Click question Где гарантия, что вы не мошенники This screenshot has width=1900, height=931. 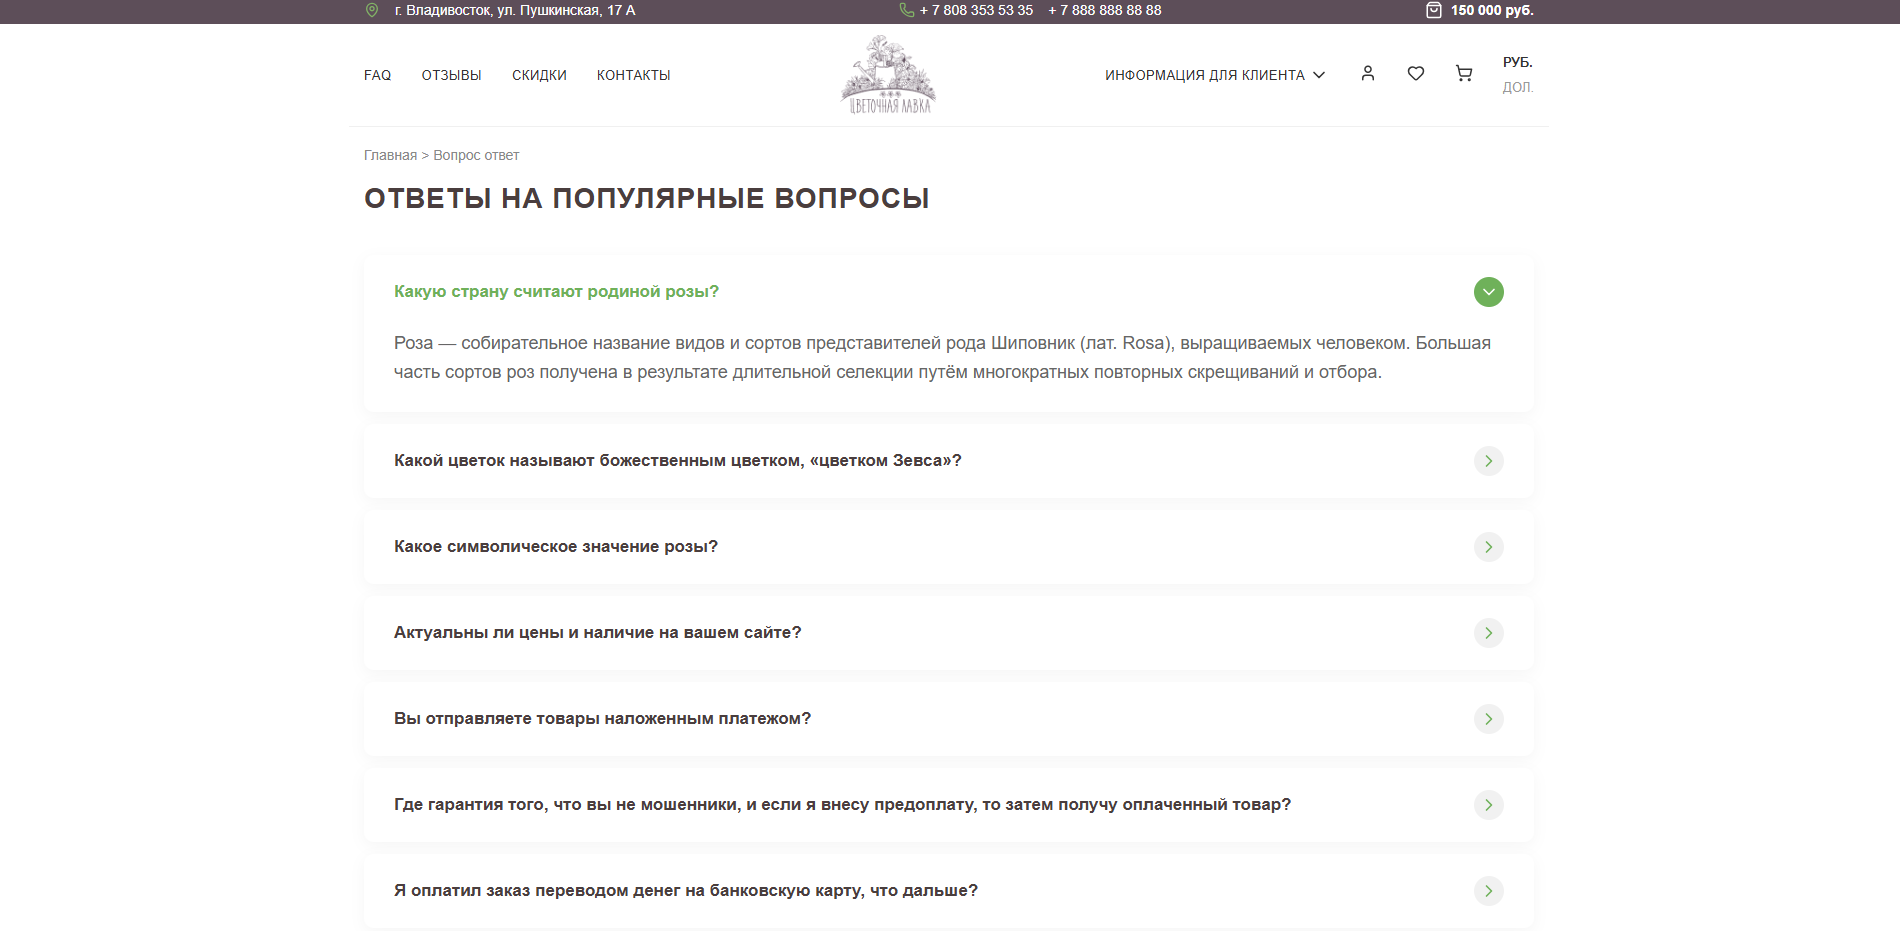coord(842,804)
